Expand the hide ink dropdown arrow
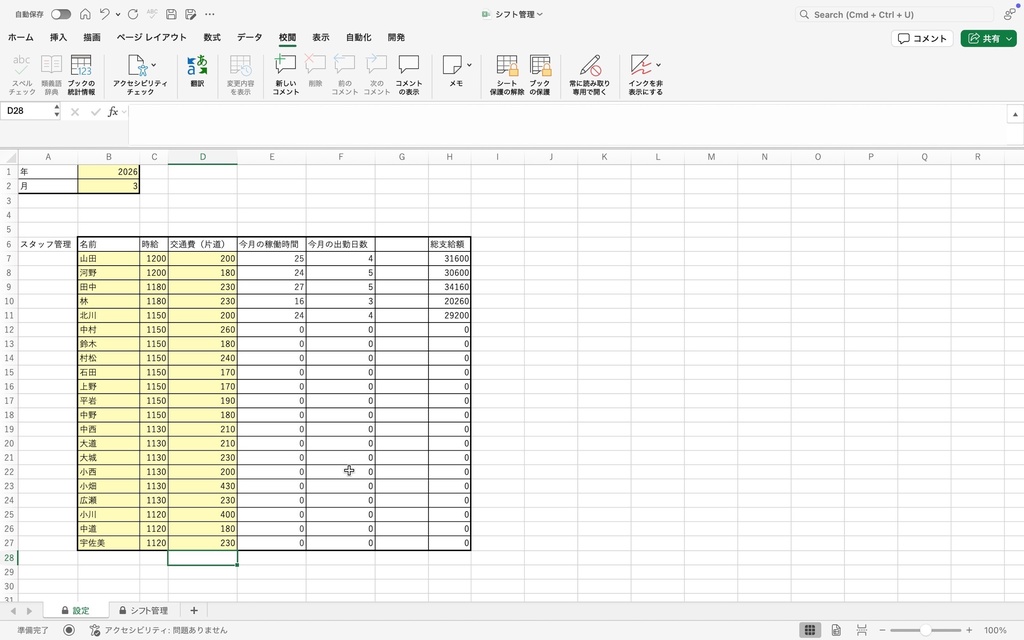The width and height of the screenshot is (1024, 640). point(658,65)
